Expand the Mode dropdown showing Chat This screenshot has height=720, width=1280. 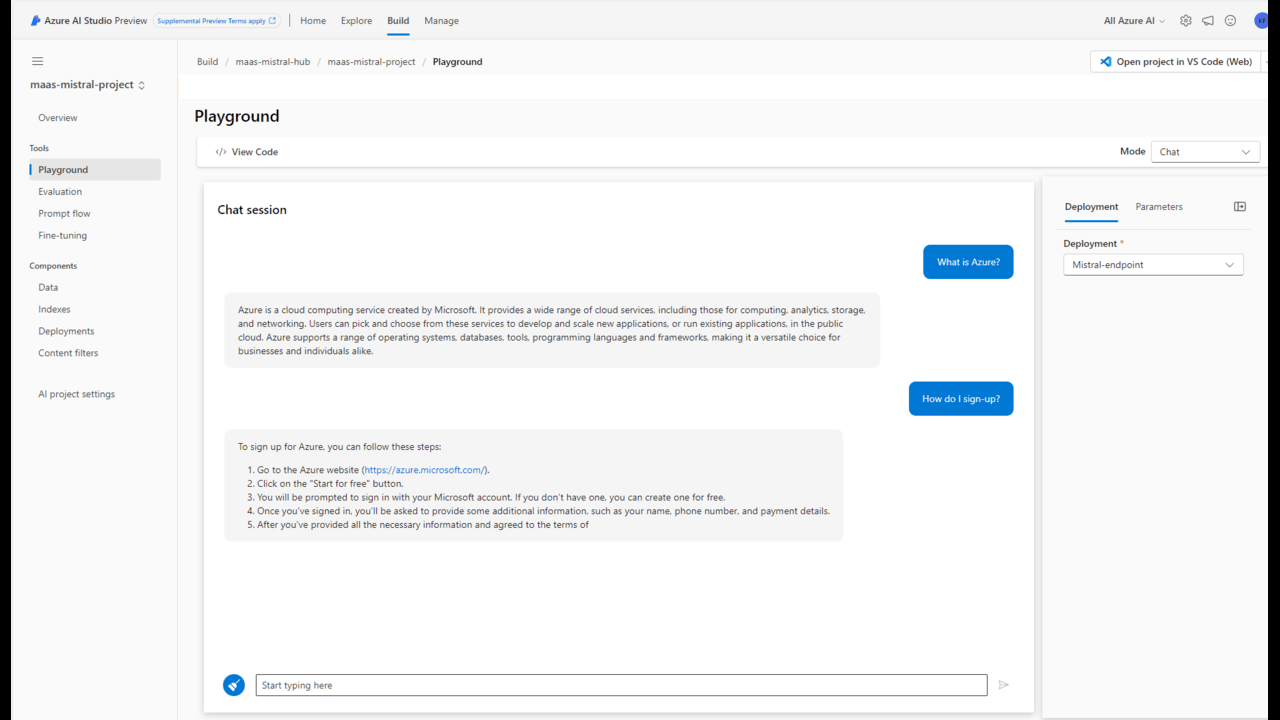1205,152
